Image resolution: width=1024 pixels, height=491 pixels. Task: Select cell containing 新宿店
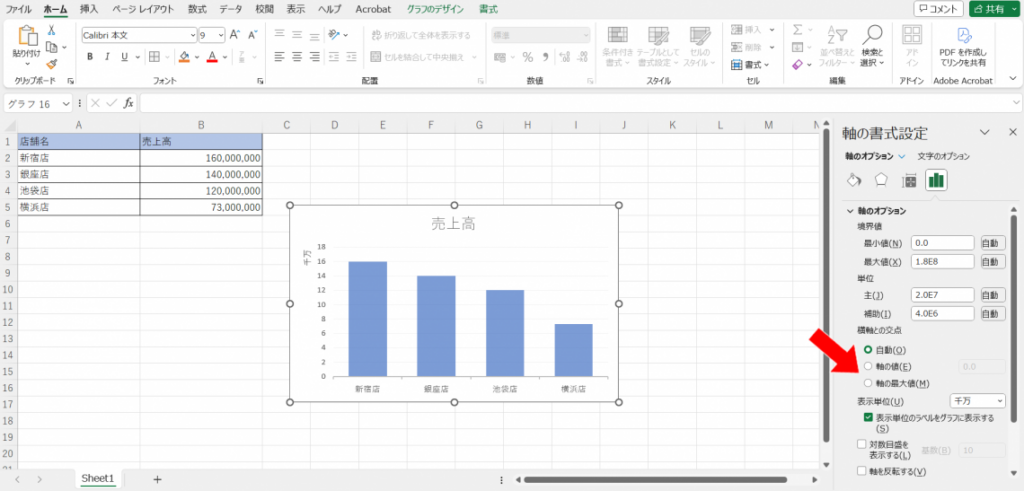[x=78, y=158]
